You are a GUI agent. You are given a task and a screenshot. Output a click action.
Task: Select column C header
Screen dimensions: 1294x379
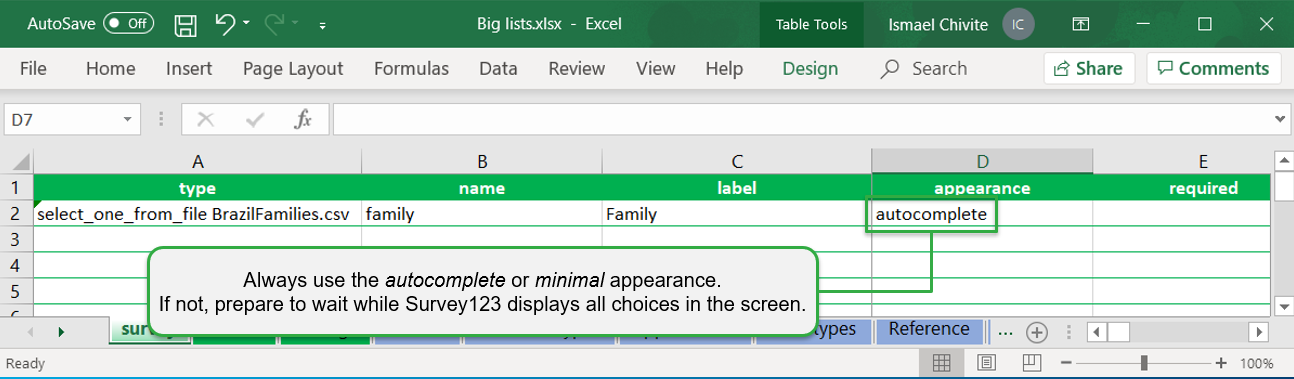coord(737,161)
